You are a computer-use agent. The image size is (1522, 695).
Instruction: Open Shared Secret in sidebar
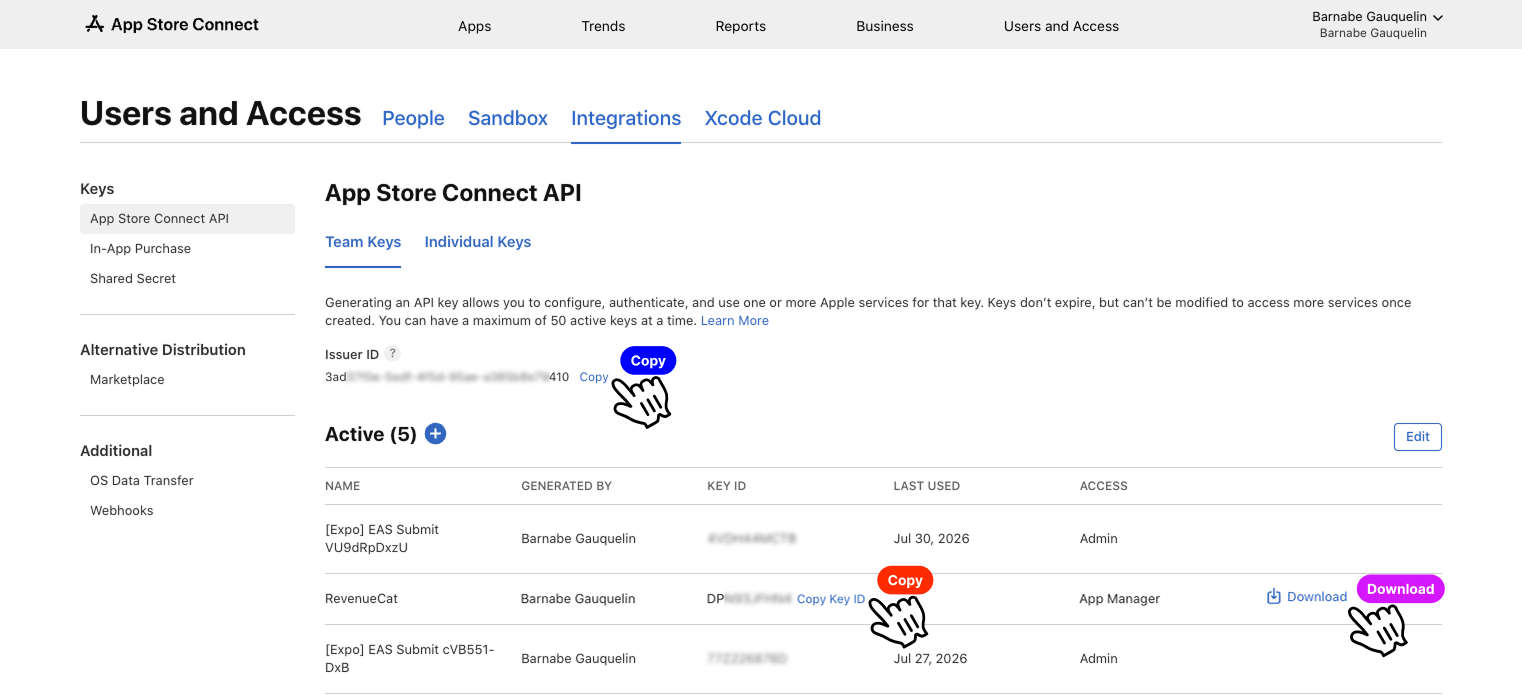(x=133, y=279)
